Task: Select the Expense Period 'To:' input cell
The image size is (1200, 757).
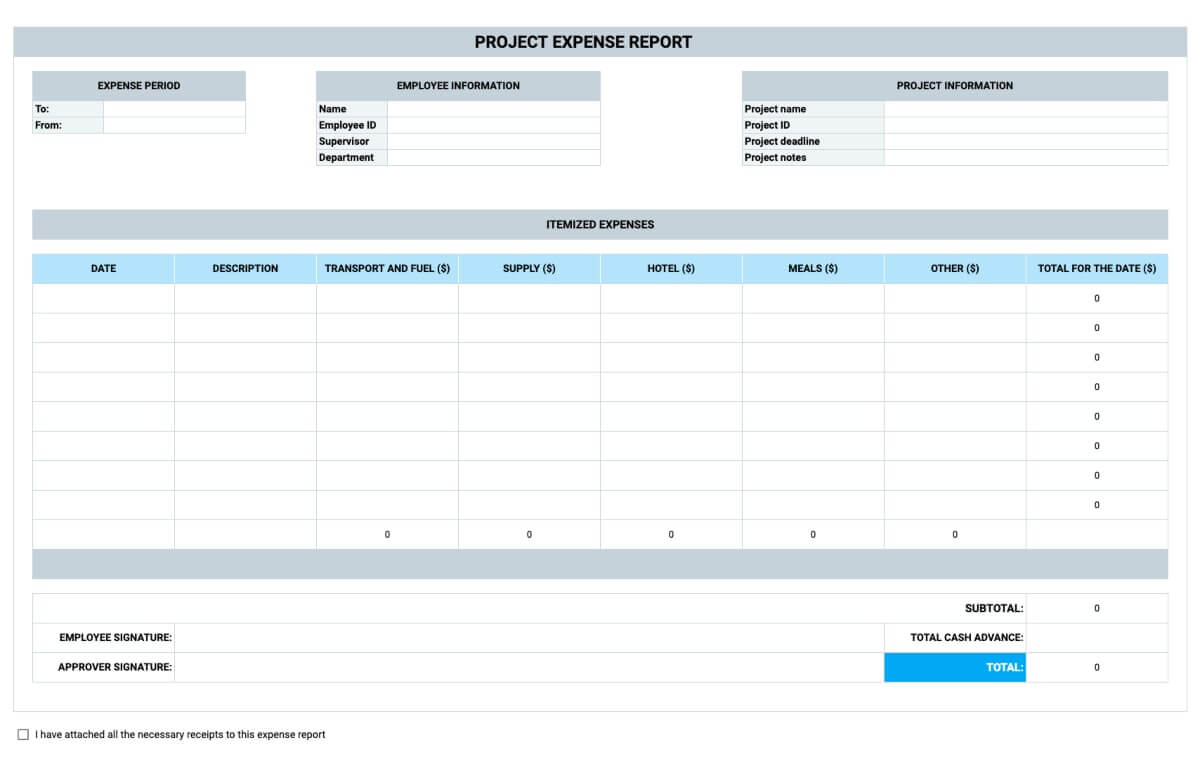Action: coord(174,109)
